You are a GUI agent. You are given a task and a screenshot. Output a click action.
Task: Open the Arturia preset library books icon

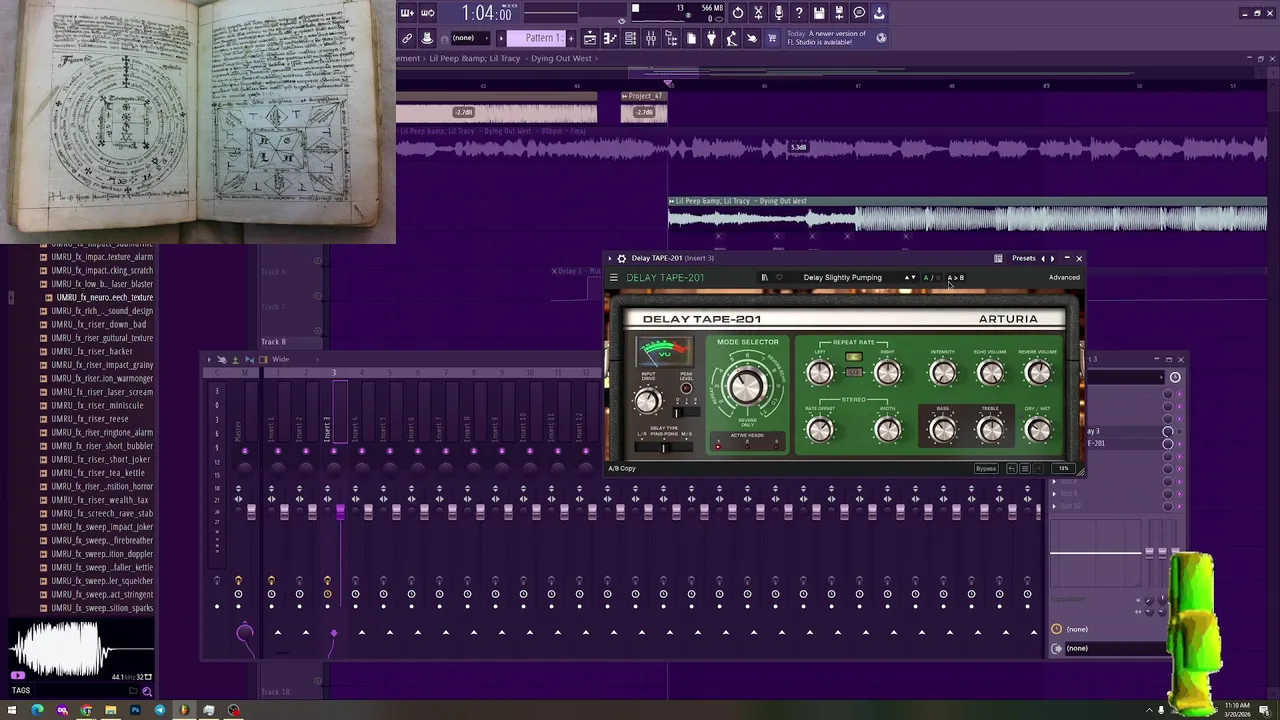pos(764,277)
